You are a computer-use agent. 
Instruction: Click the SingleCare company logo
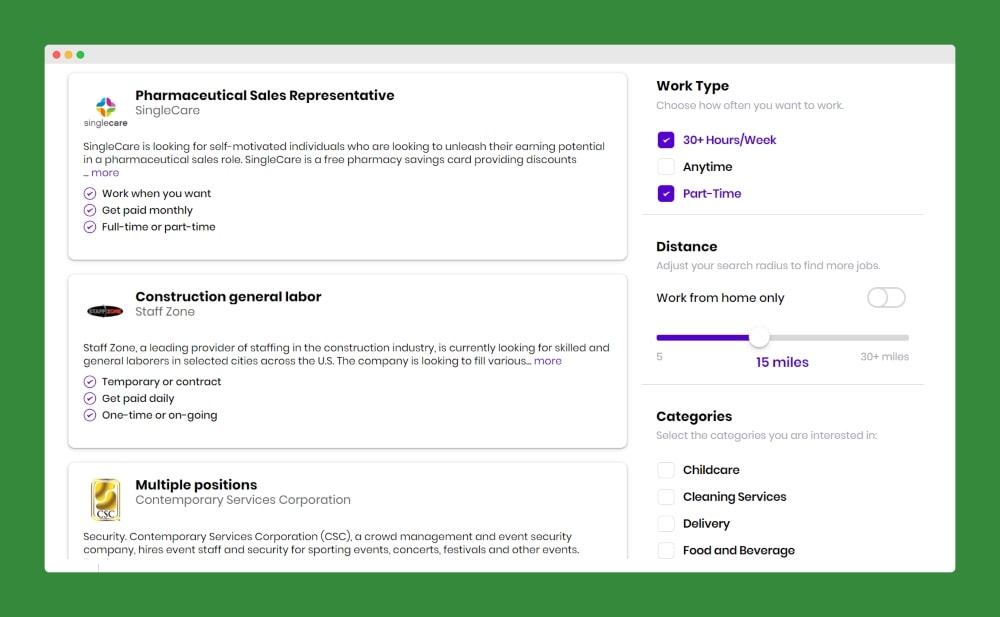click(x=105, y=110)
